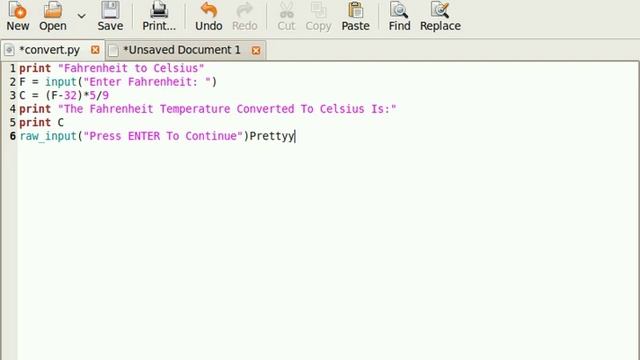
Task: Click on the formula (F-32)*5/9
Action: pos(77,96)
